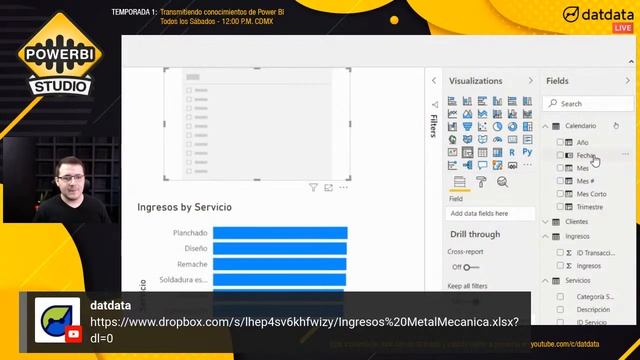This screenshot has height=360, width=640.
Task: Click the Planchado bar in chart
Action: (280, 233)
